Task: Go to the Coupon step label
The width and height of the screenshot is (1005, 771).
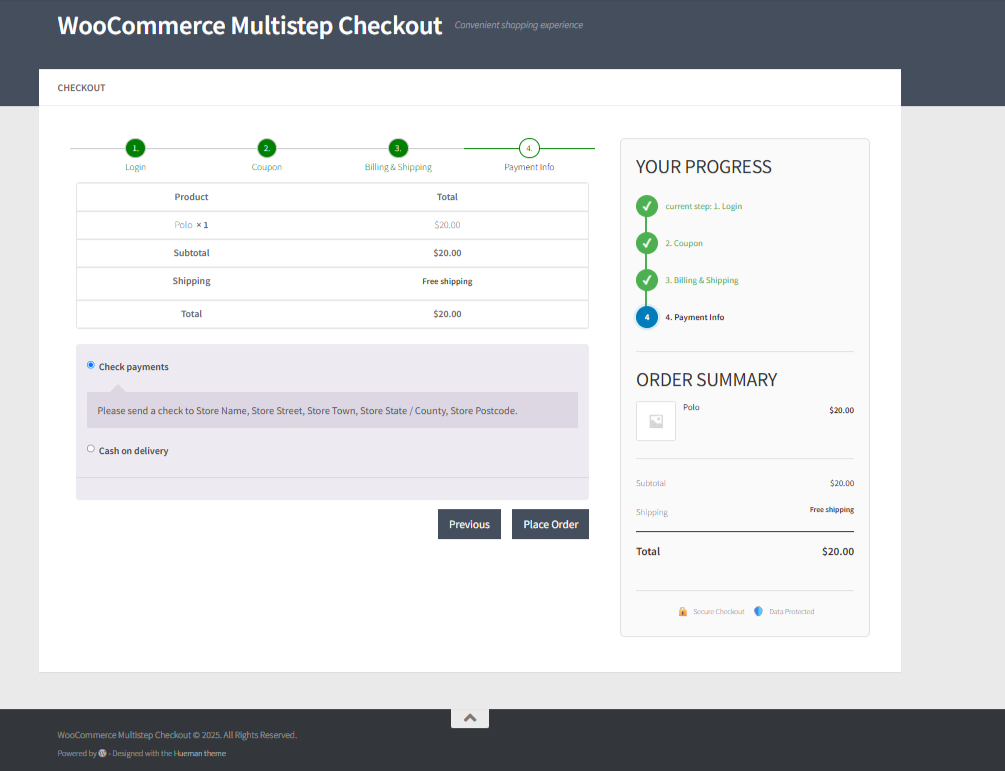Action: pyautogui.click(x=266, y=167)
